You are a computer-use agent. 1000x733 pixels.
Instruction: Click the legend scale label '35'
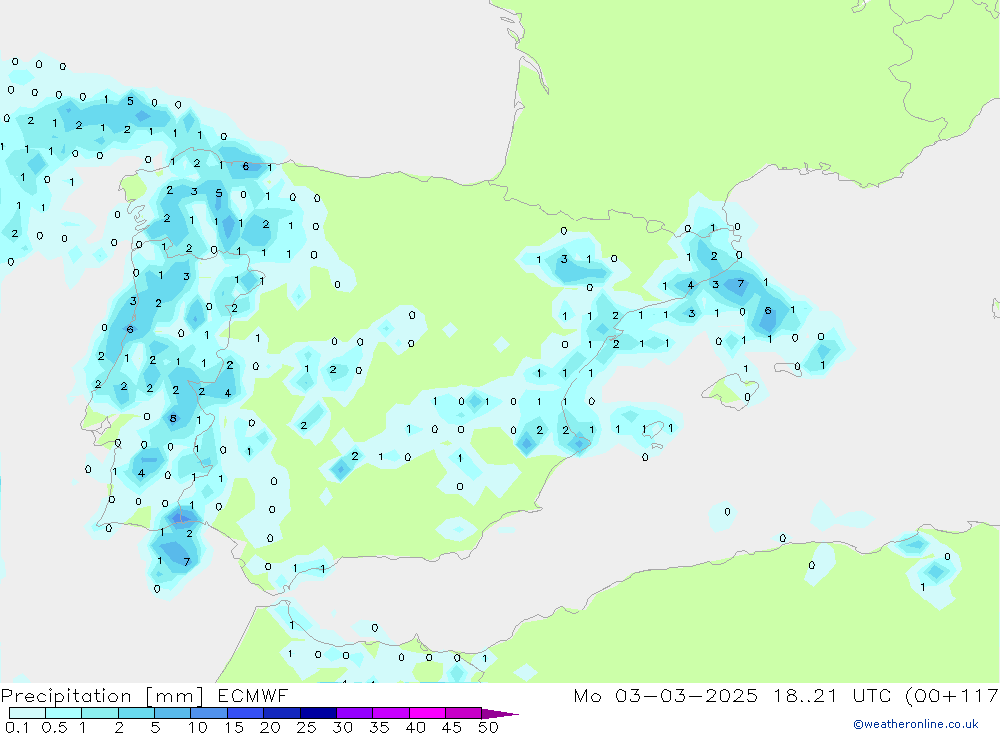pos(379,727)
